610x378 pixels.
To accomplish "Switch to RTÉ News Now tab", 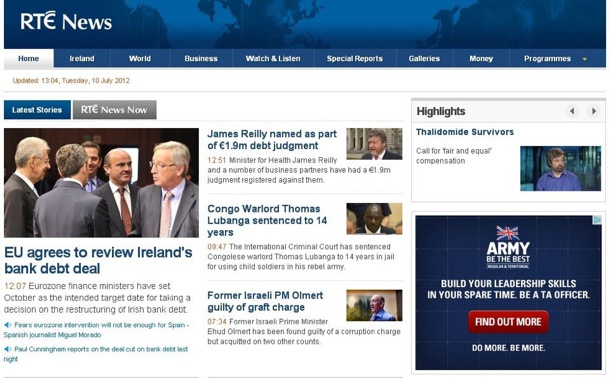I will pos(114,110).
